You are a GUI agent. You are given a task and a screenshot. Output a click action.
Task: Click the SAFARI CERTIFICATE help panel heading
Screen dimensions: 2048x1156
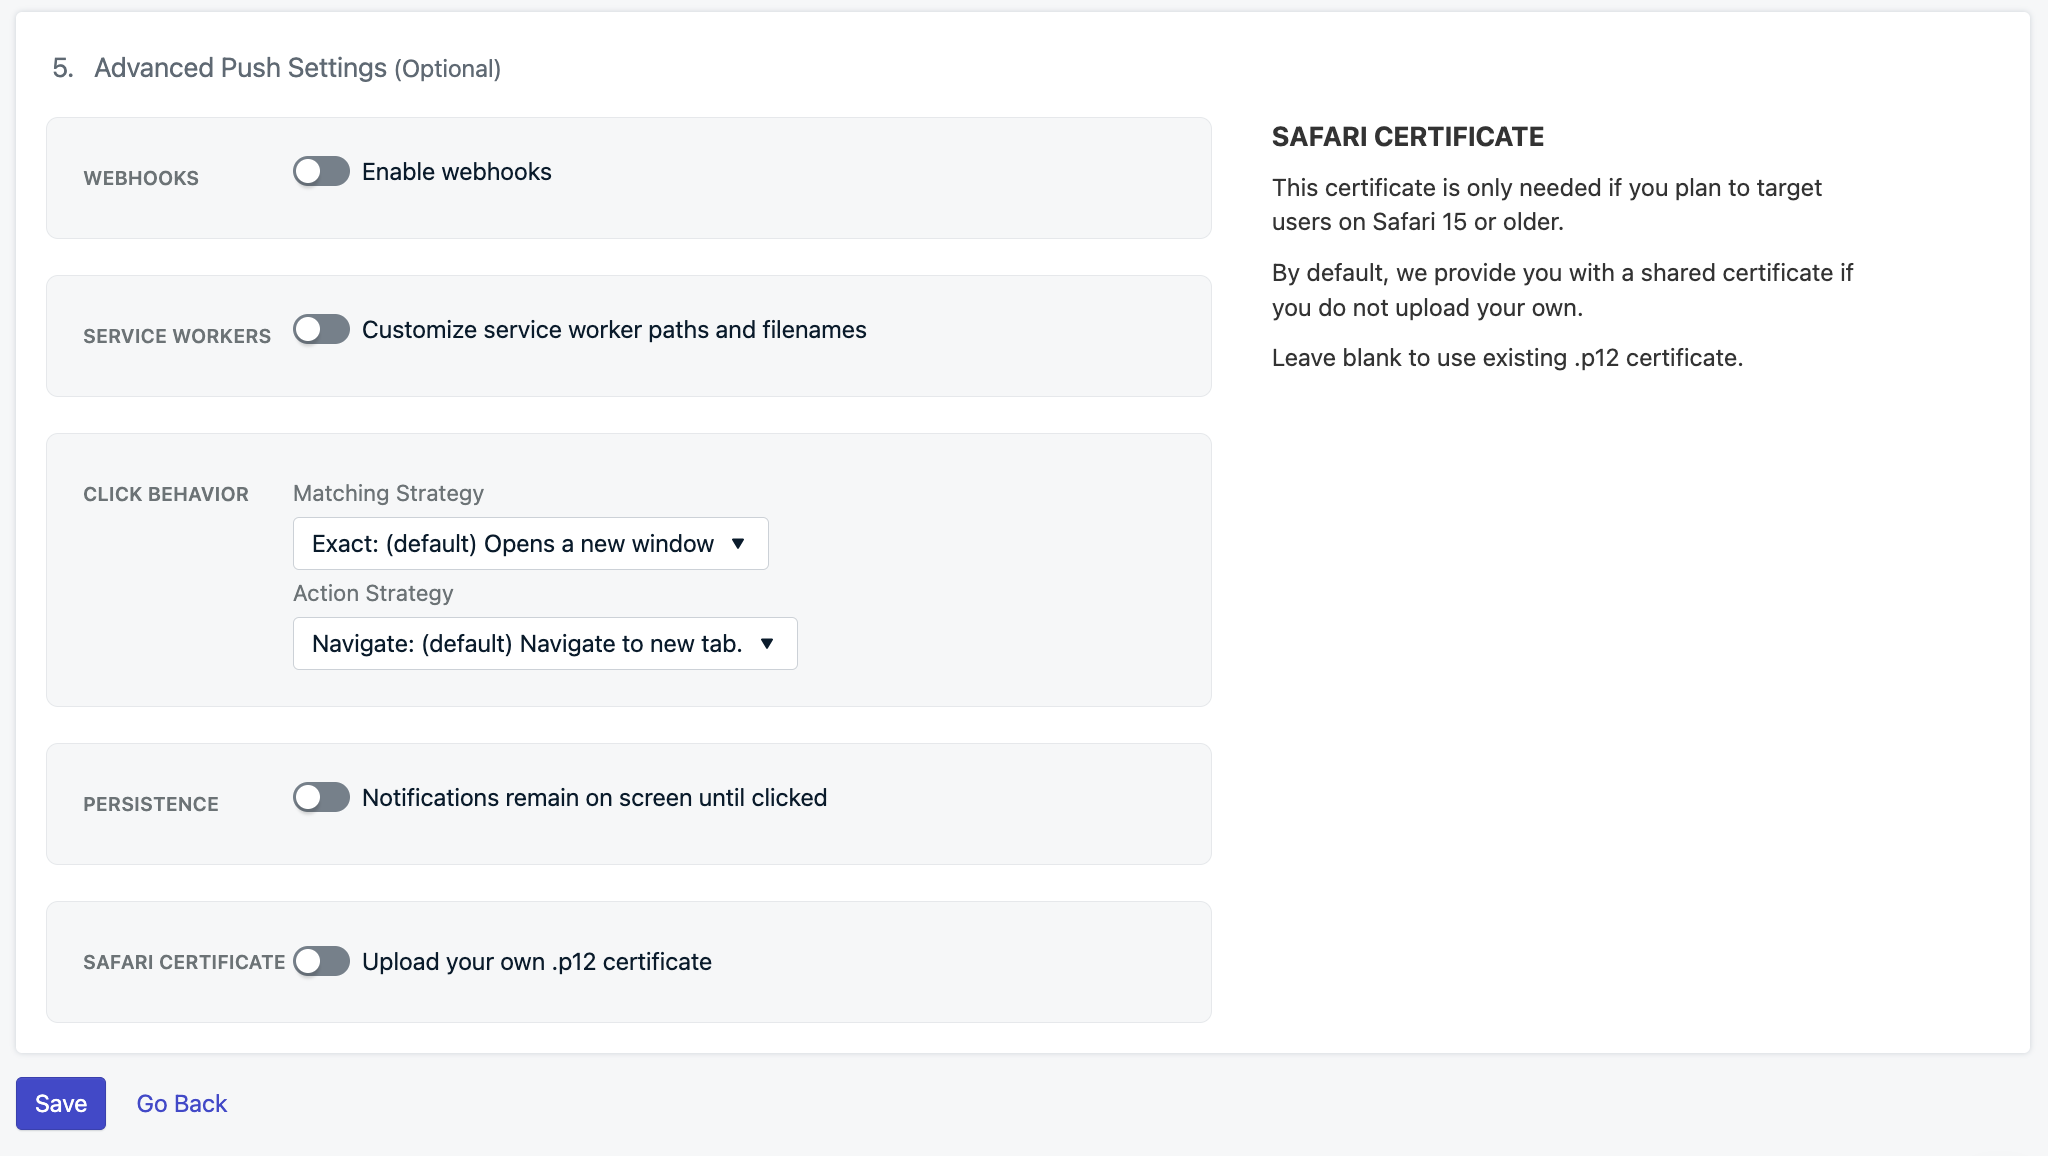click(1408, 137)
